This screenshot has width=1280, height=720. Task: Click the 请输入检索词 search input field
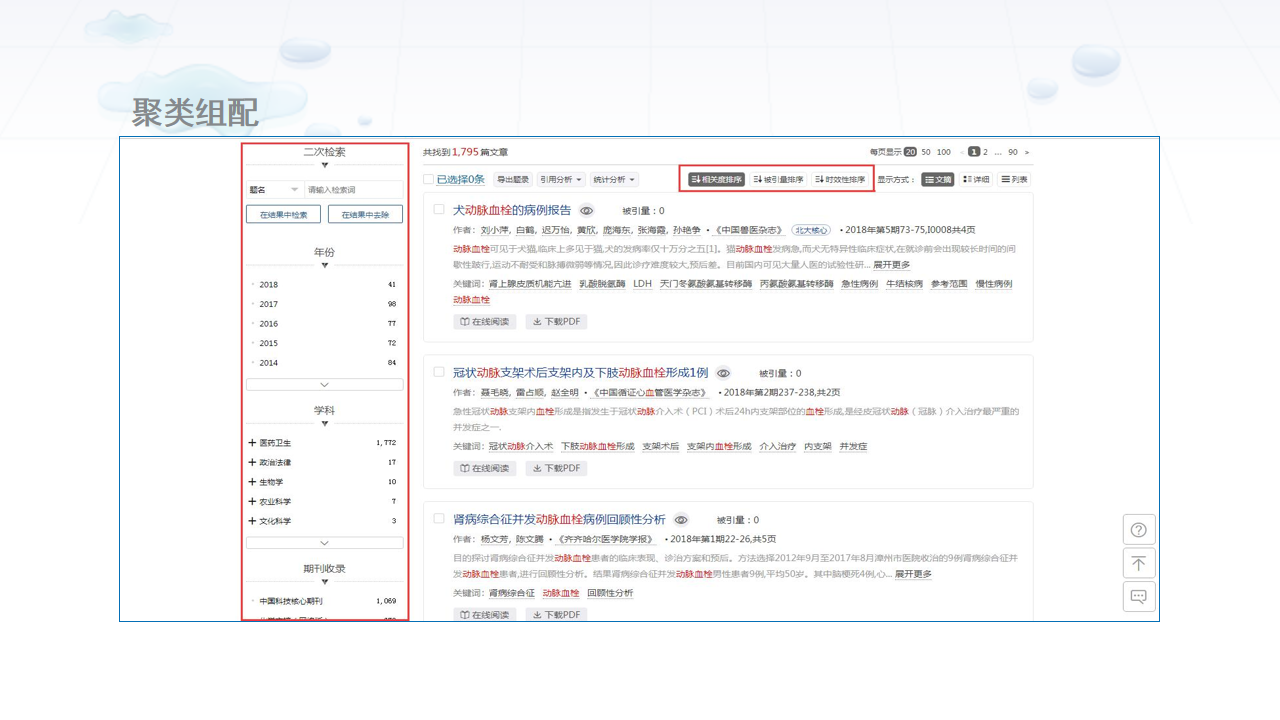pyautogui.click(x=353, y=189)
